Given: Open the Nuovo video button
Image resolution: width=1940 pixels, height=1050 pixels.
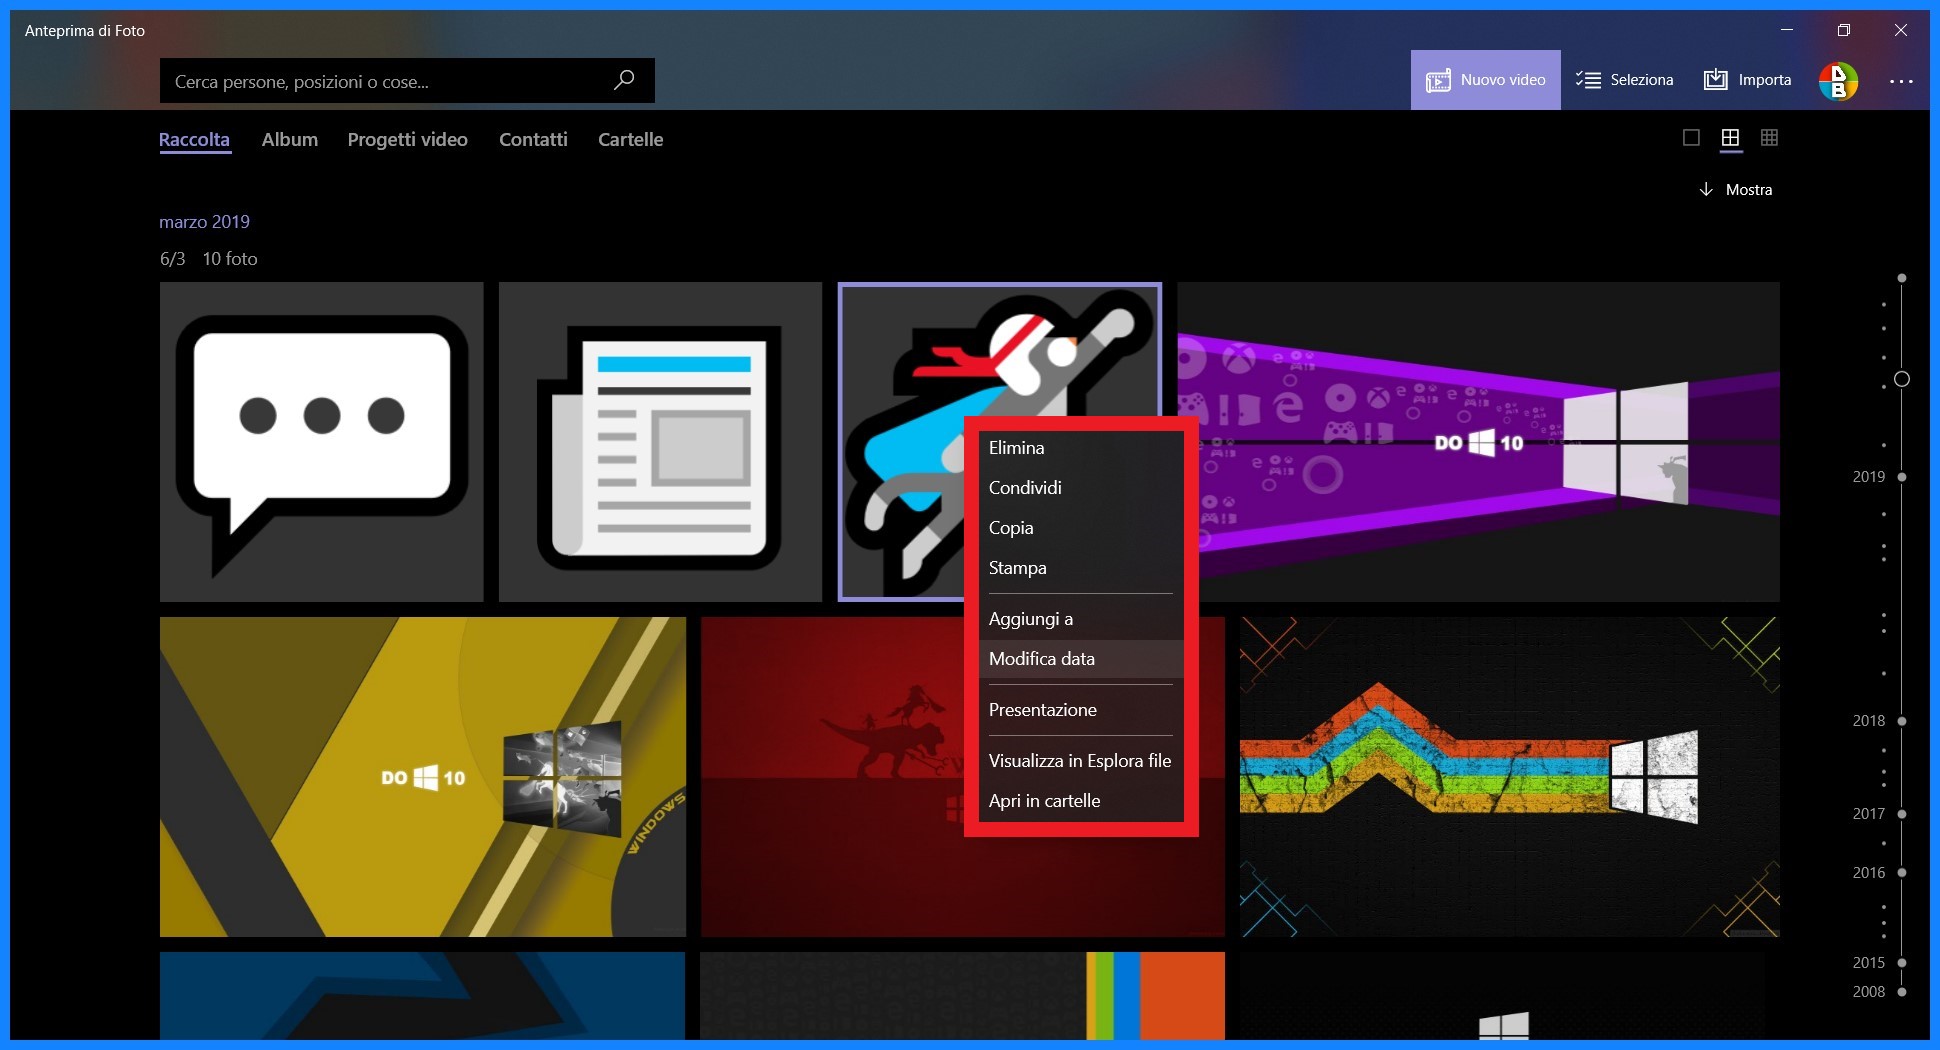Looking at the screenshot, I should (x=1485, y=80).
